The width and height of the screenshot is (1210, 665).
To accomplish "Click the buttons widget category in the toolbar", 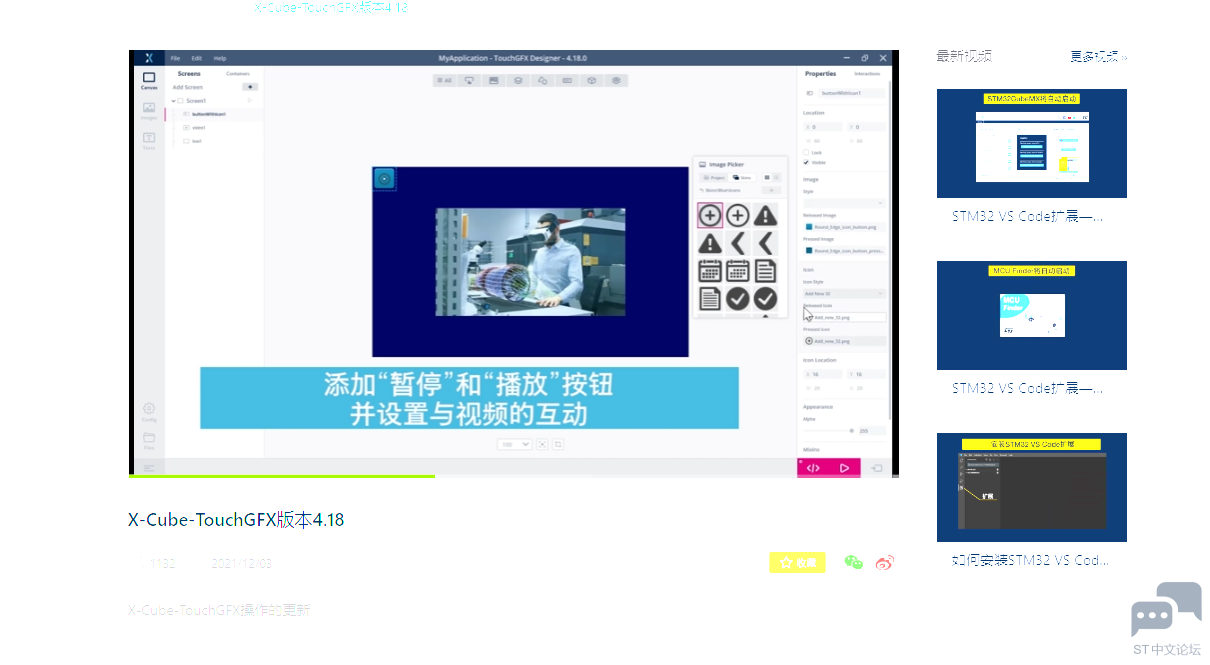I will (468, 80).
